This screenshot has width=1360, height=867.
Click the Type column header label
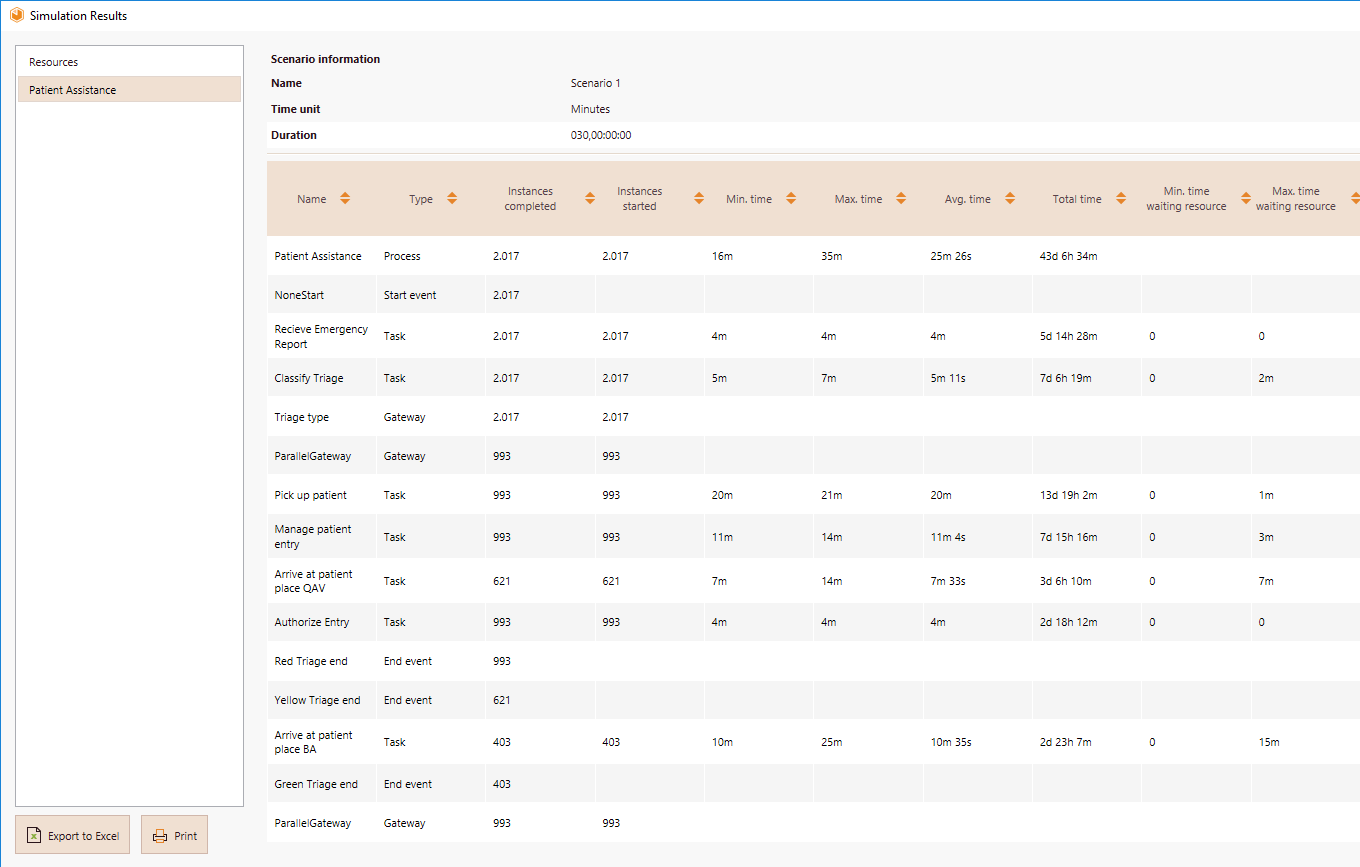(421, 199)
